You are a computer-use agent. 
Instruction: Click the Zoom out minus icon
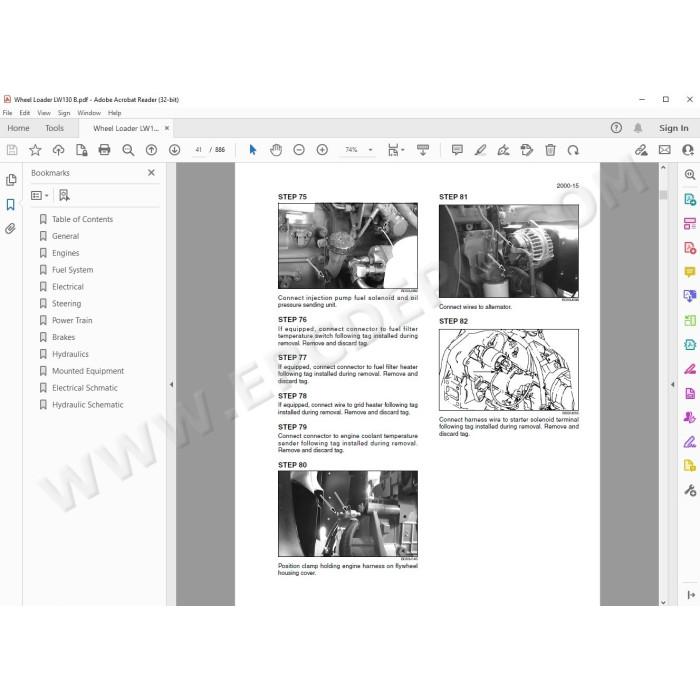[x=299, y=150]
